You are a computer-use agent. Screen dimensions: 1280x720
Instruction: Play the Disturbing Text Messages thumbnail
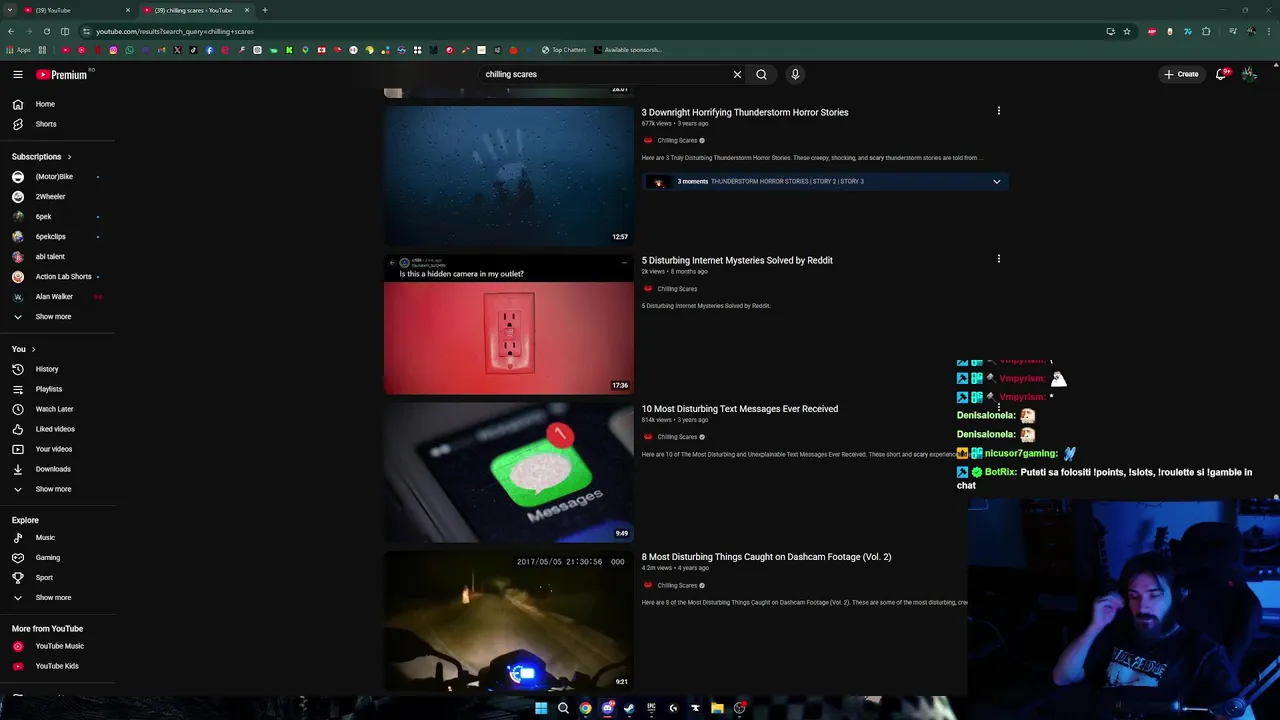pyautogui.click(x=509, y=472)
